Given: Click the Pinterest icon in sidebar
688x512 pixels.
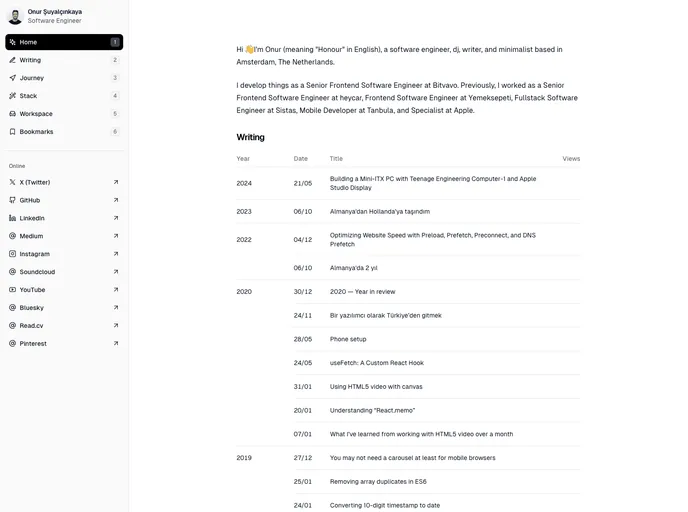Looking at the screenshot, I should (x=12, y=344).
